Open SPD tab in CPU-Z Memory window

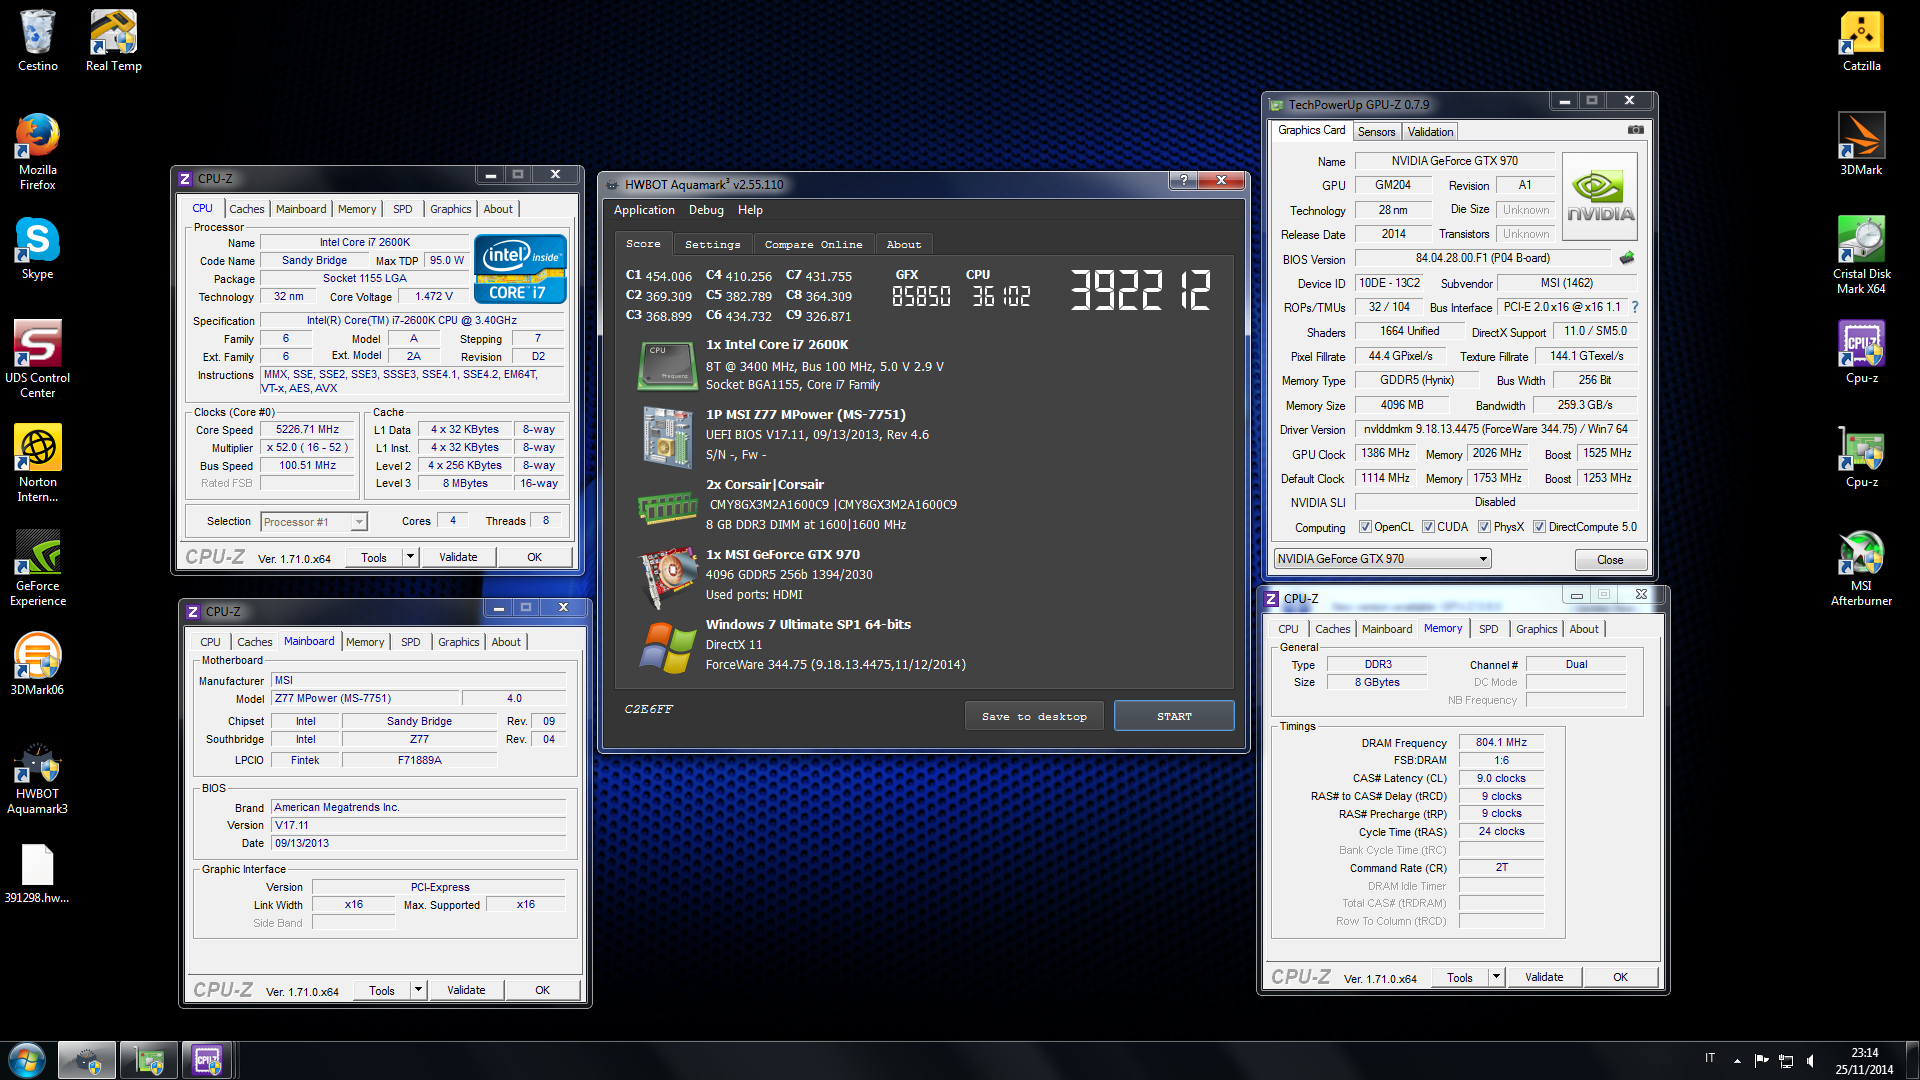click(1488, 629)
